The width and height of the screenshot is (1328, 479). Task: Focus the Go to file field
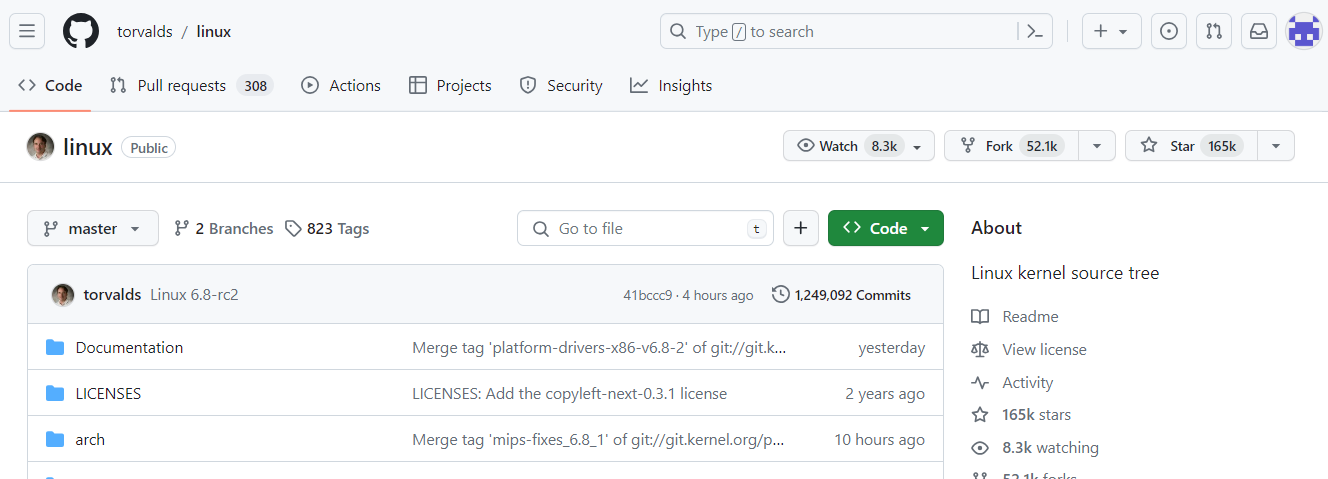[x=645, y=228]
